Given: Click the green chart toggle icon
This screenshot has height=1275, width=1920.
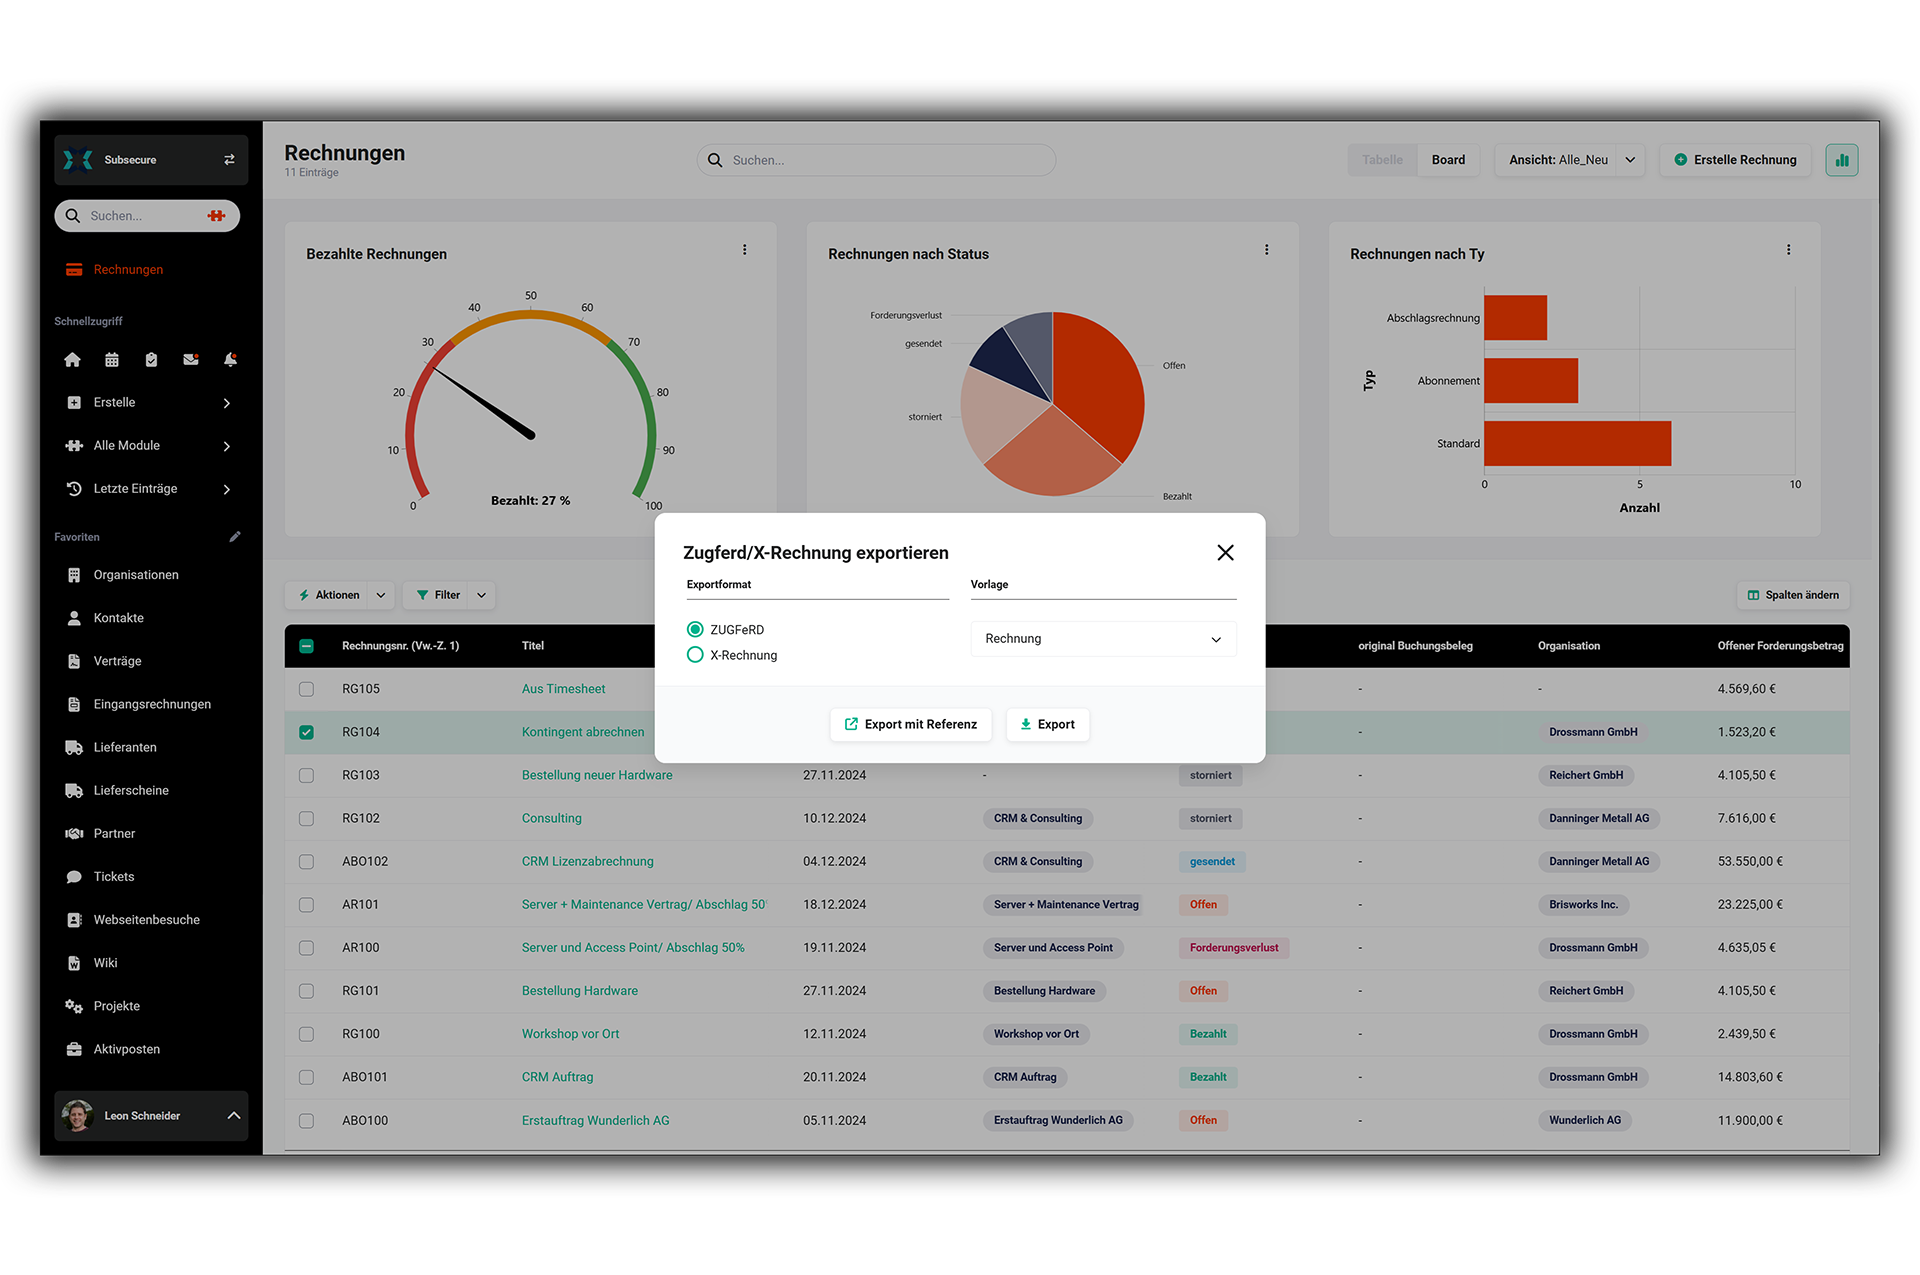Looking at the screenshot, I should pyautogui.click(x=1841, y=160).
